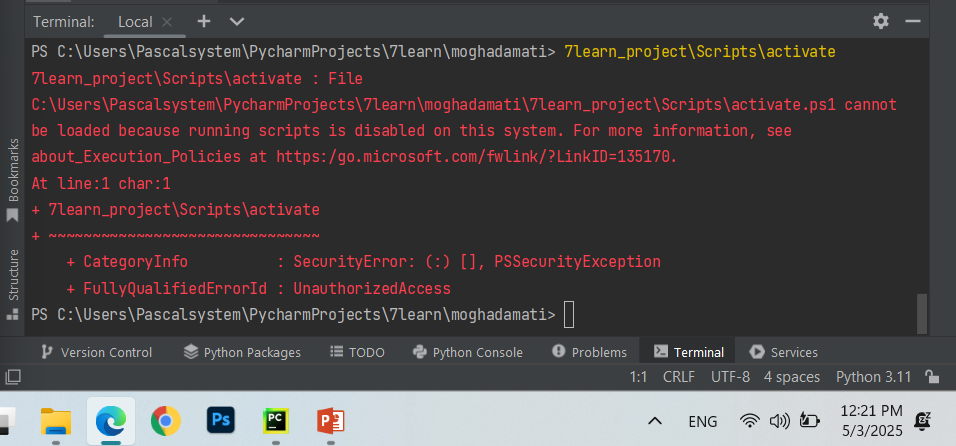This screenshot has height=446, width=956.
Task: Change UTF-8 file encoding setting
Action: (x=730, y=377)
